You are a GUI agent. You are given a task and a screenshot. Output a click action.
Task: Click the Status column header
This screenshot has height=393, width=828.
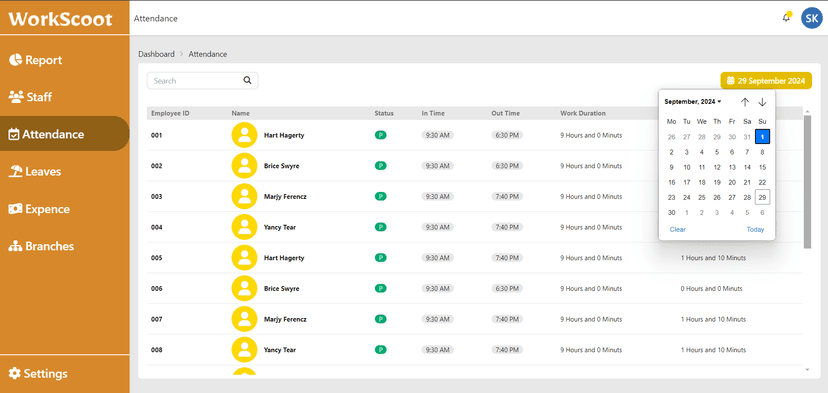point(384,113)
